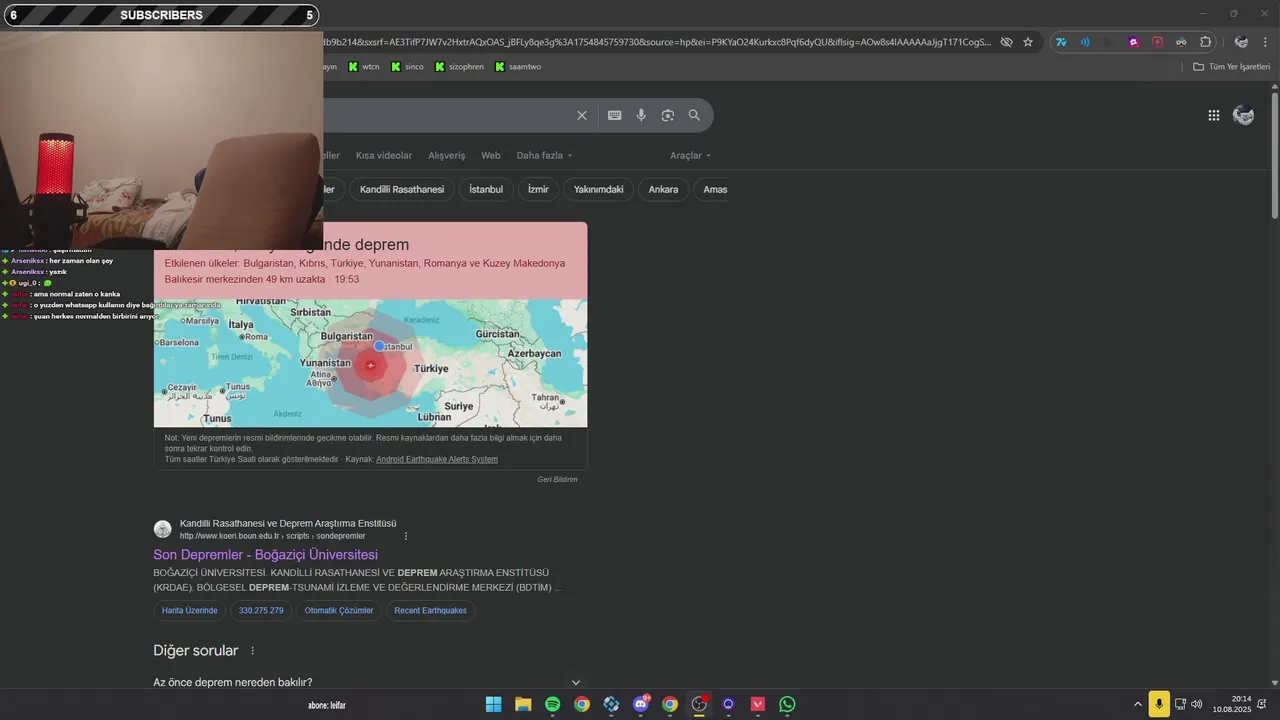Open the sinco Kick bookmark
1280x720 pixels.
[407, 67]
